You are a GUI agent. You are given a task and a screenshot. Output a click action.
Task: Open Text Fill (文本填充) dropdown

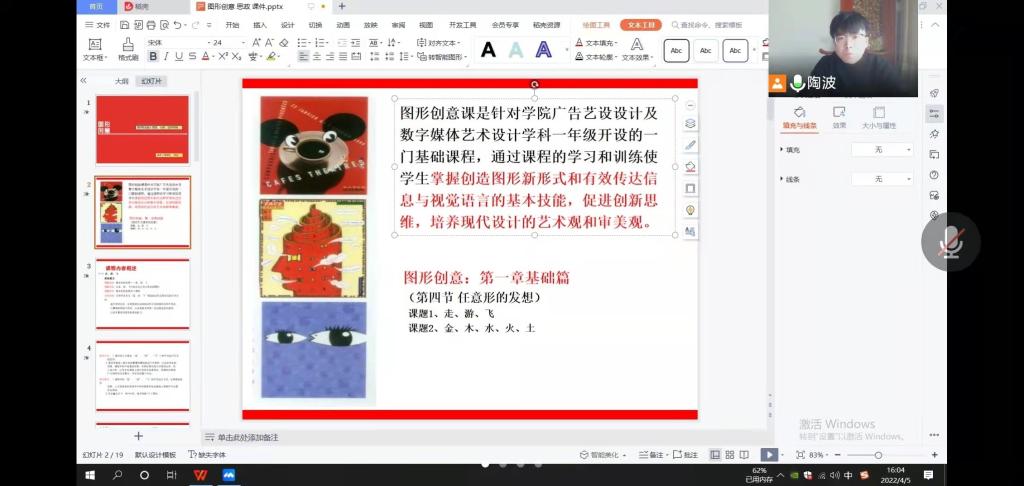pyautogui.click(x=597, y=42)
